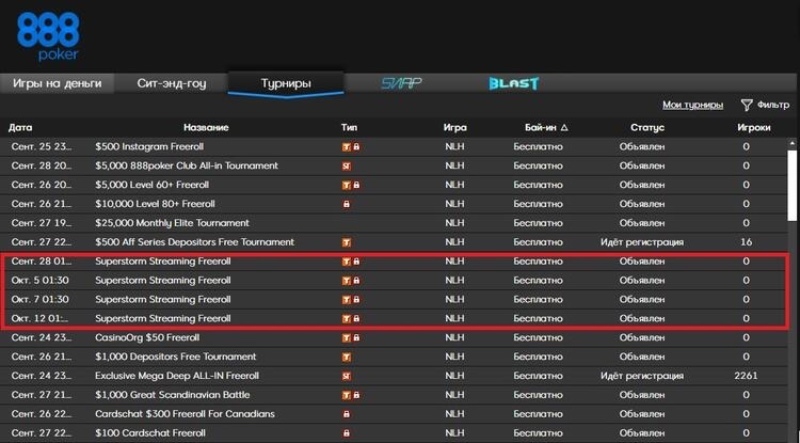
Task: Open the Игры на деньги tab
Action: (x=57, y=84)
